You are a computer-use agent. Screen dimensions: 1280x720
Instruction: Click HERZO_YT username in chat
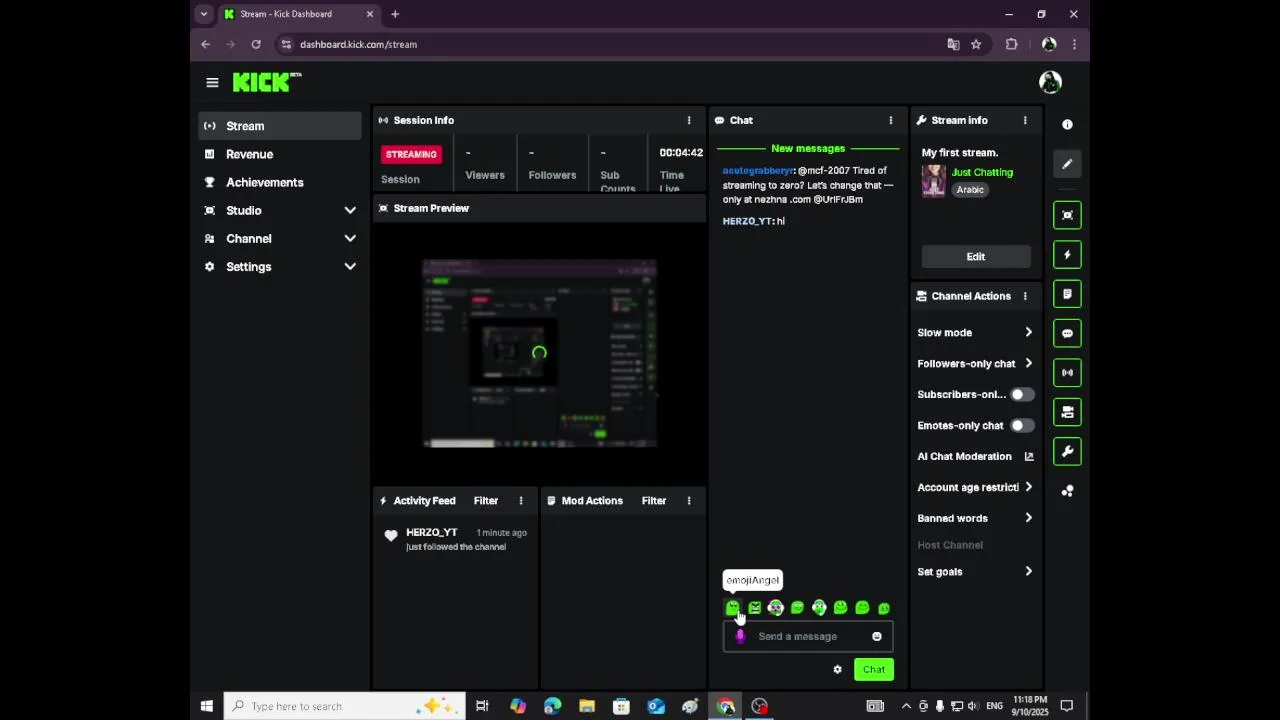pos(747,221)
